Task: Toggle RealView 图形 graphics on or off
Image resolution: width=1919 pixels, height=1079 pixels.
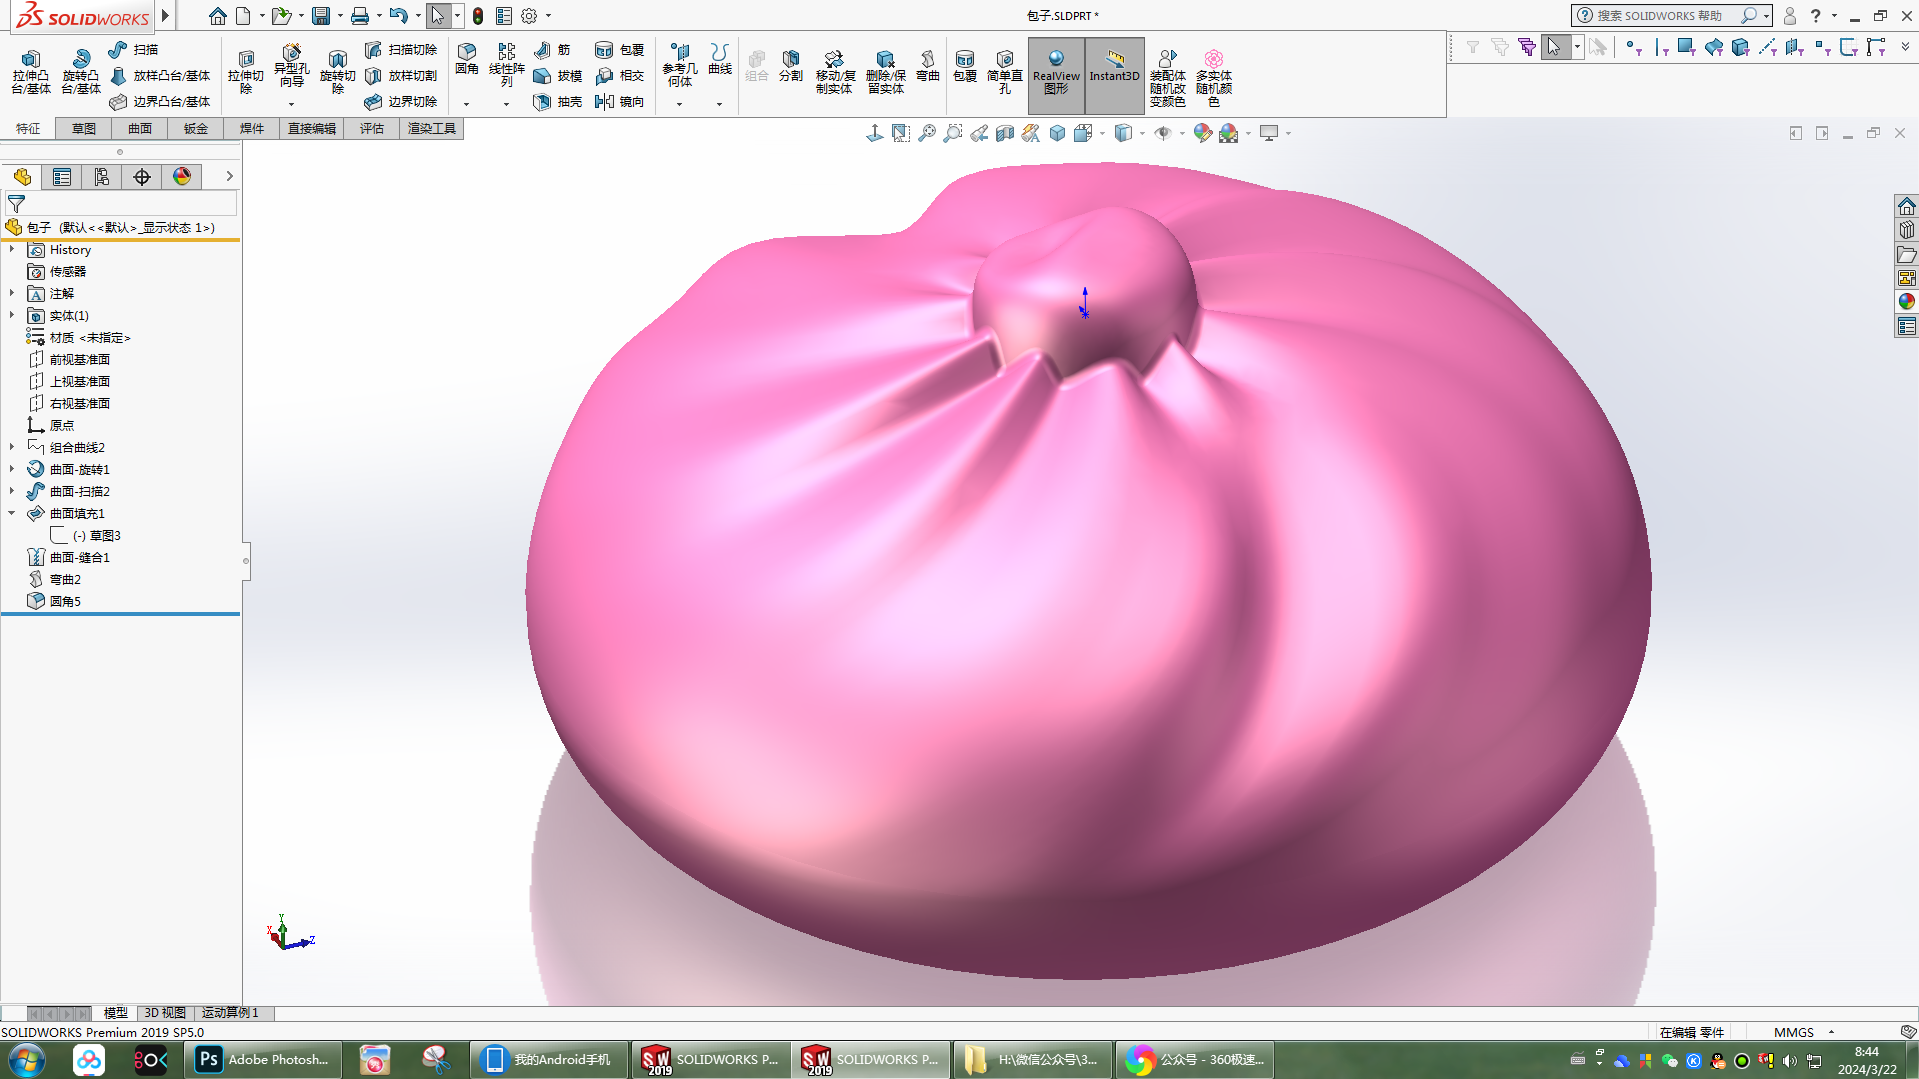Action: click(1056, 72)
